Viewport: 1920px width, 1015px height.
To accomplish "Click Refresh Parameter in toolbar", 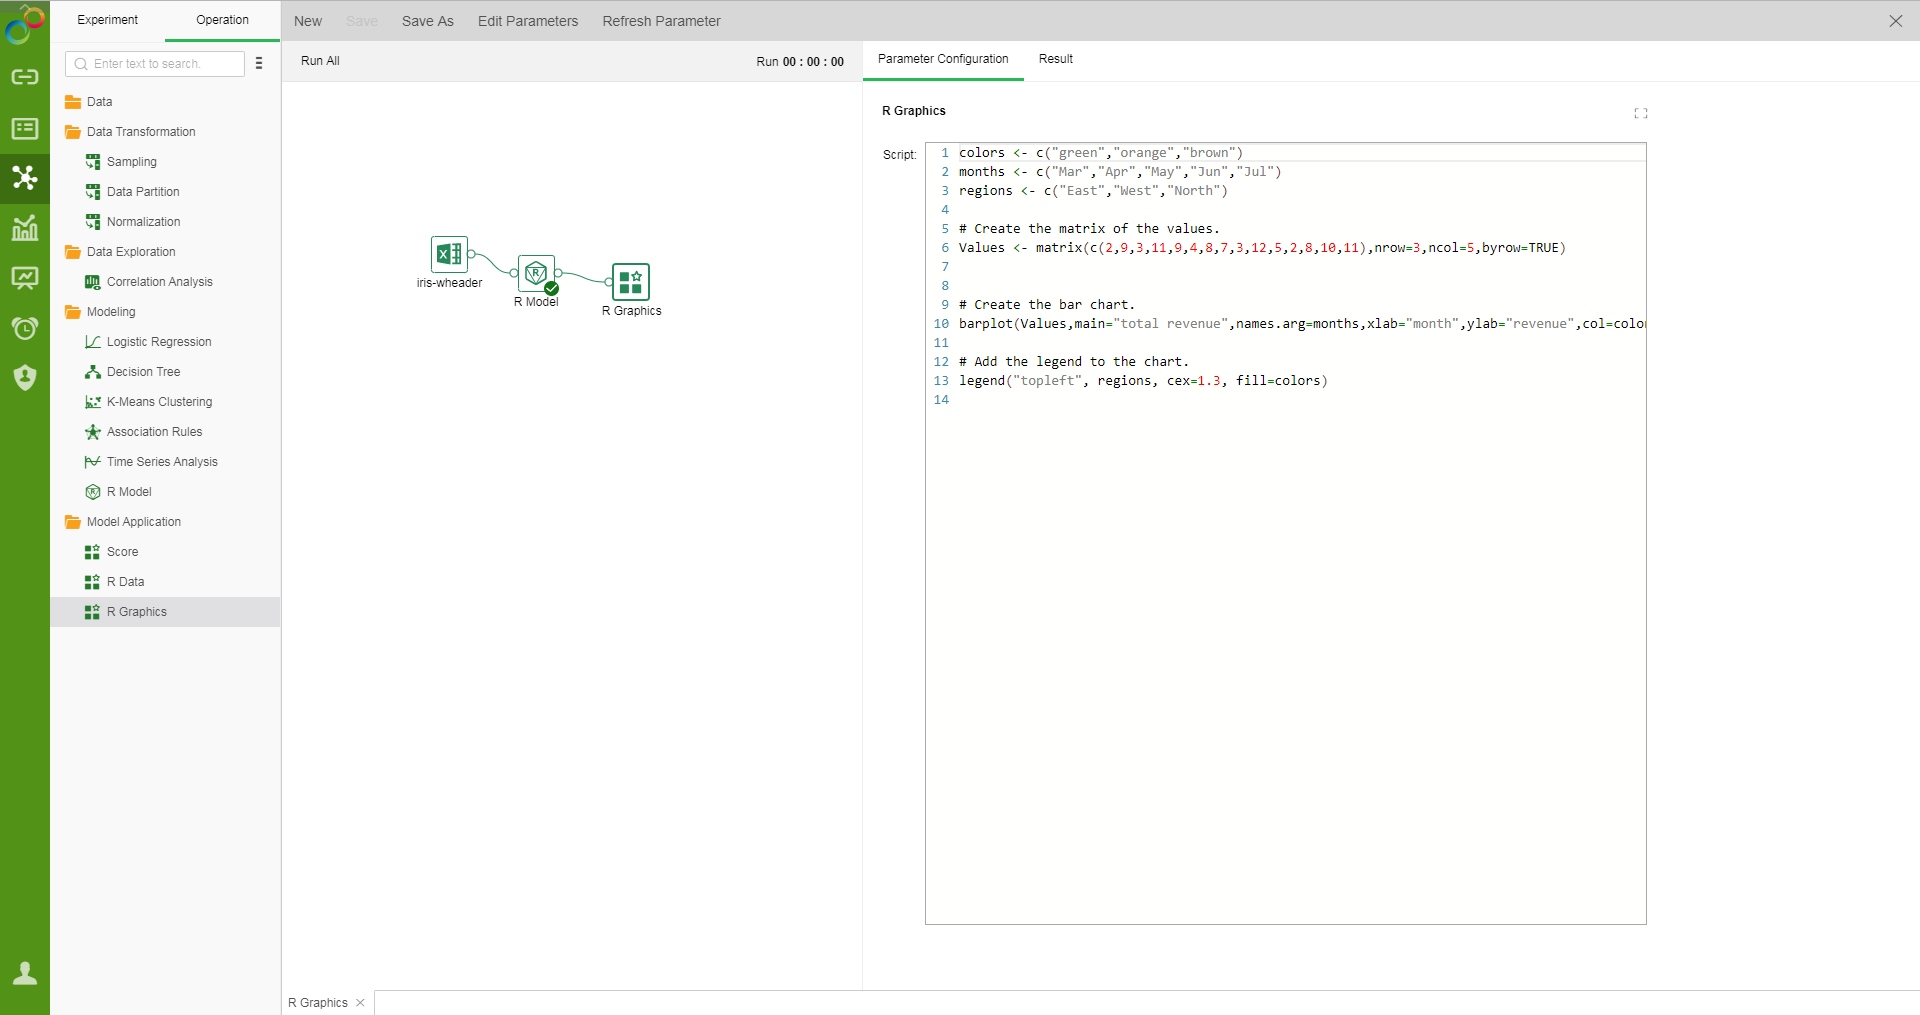I will point(661,21).
